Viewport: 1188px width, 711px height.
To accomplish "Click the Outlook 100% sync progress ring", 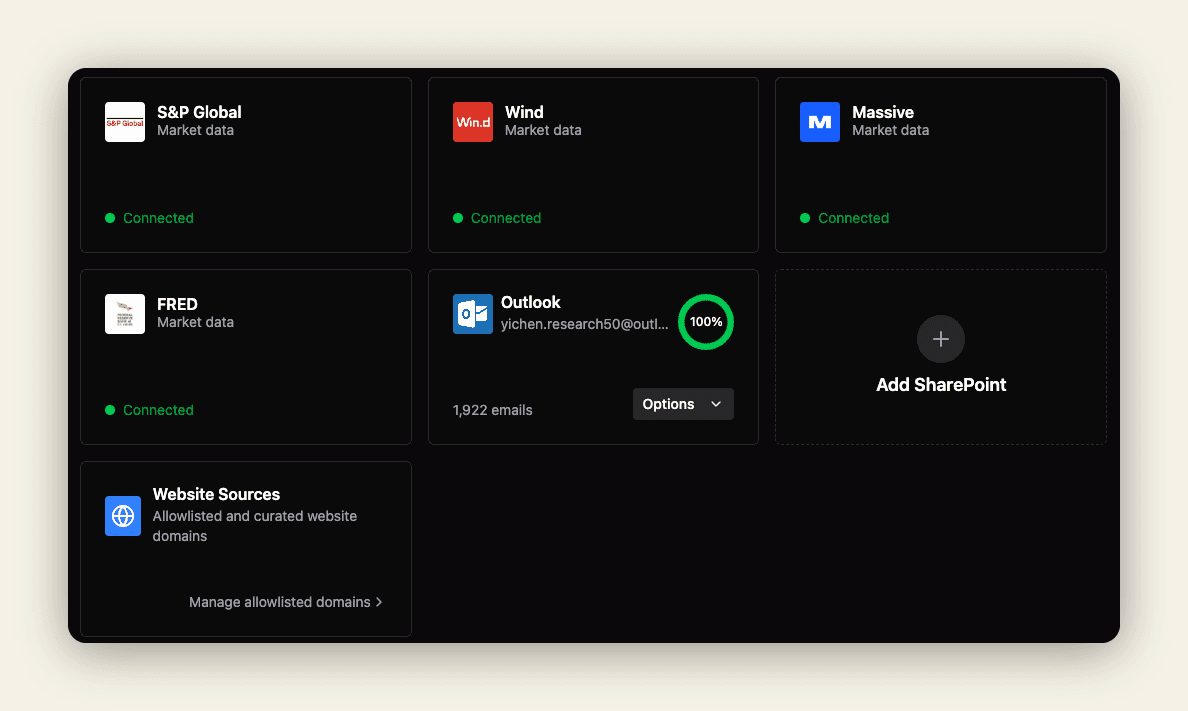I will (x=706, y=322).
